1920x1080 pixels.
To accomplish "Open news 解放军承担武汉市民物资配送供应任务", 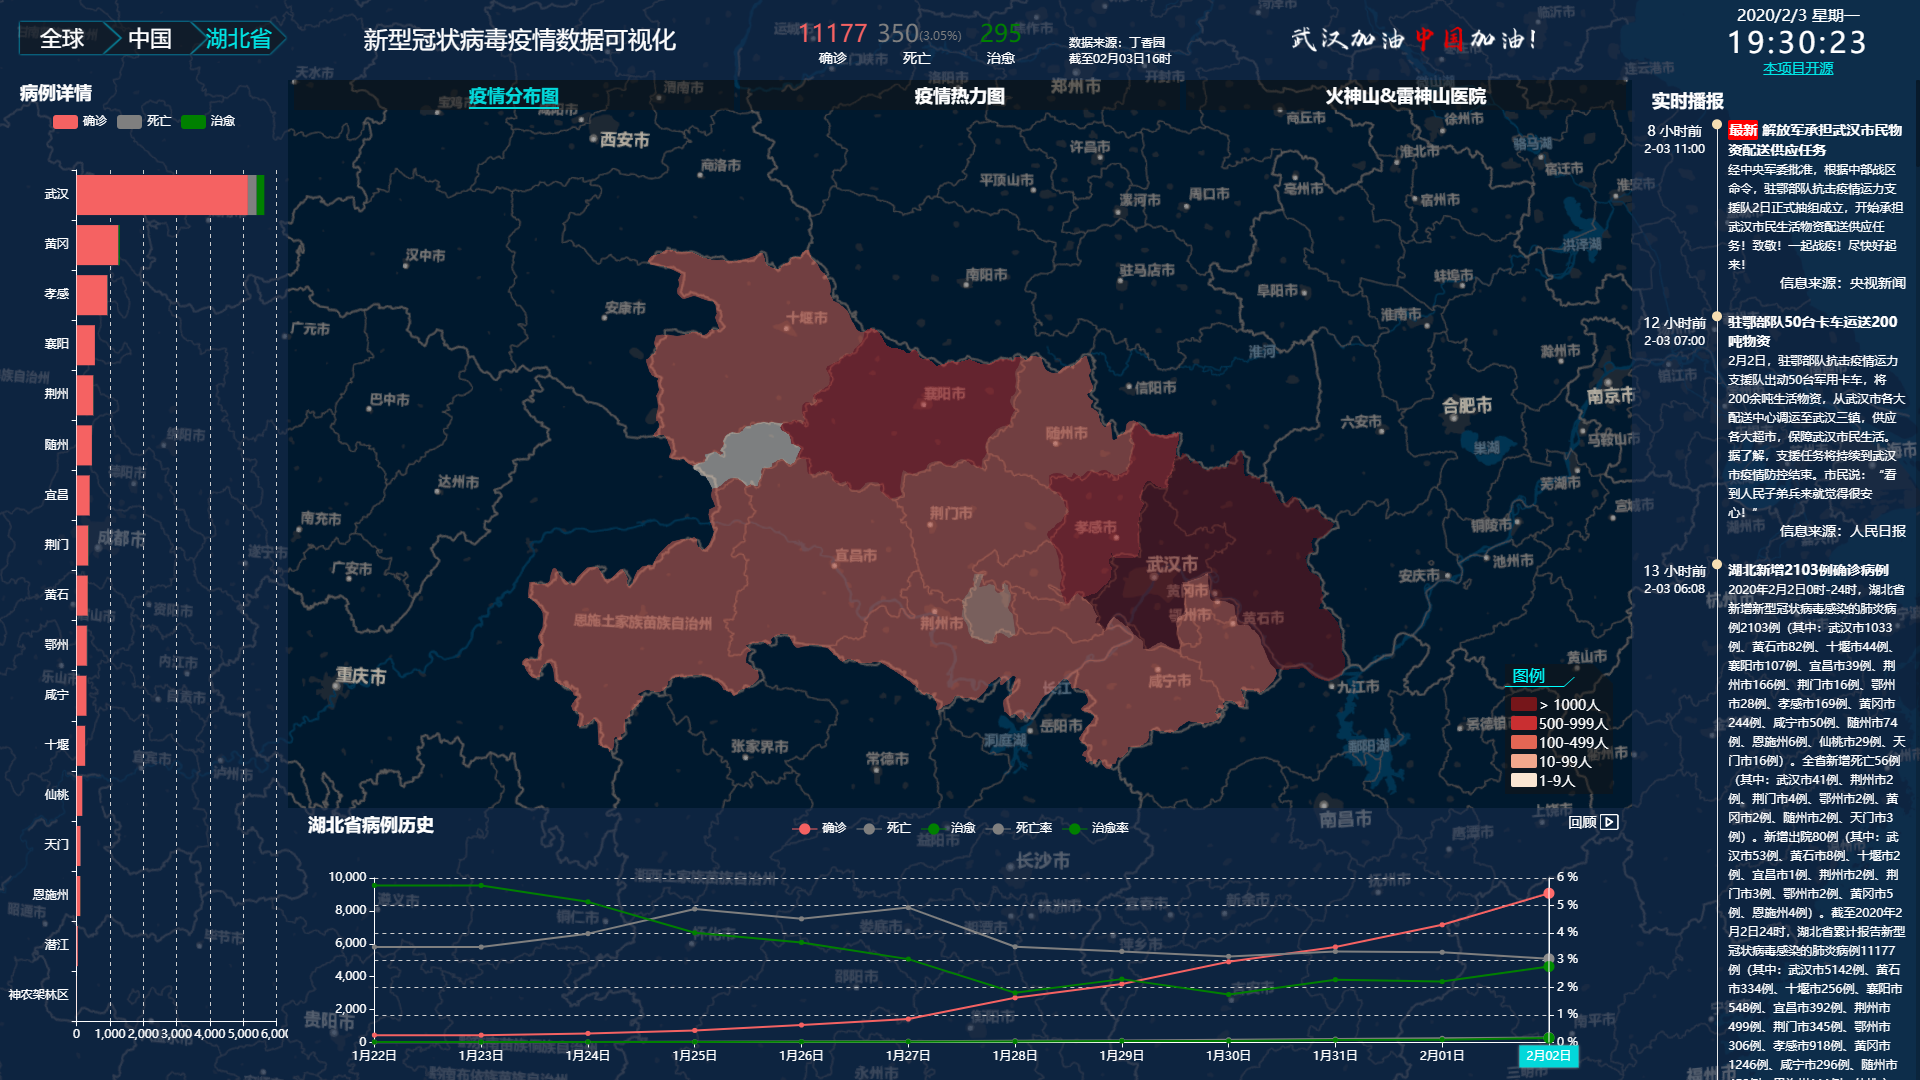I will pyautogui.click(x=1814, y=140).
